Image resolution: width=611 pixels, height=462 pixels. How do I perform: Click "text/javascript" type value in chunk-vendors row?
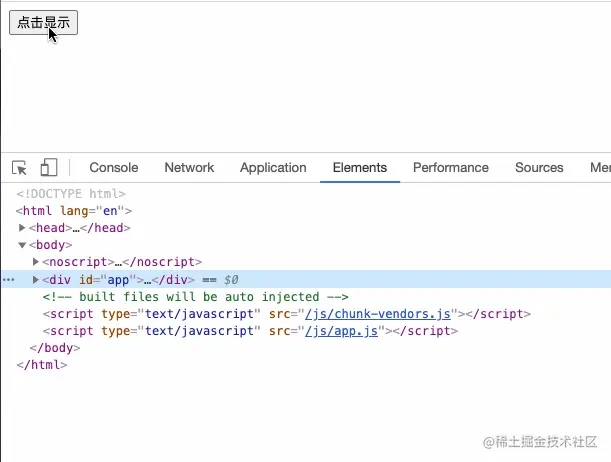199,314
